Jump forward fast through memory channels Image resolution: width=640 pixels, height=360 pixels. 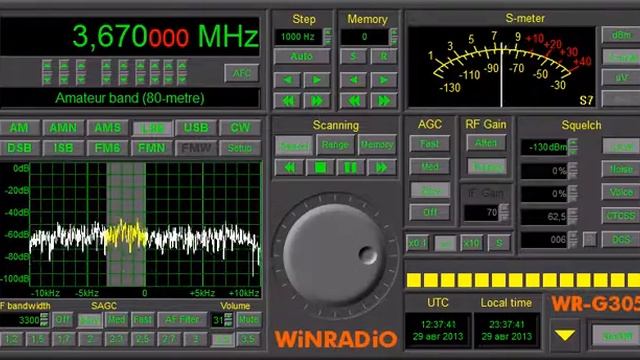point(383,100)
